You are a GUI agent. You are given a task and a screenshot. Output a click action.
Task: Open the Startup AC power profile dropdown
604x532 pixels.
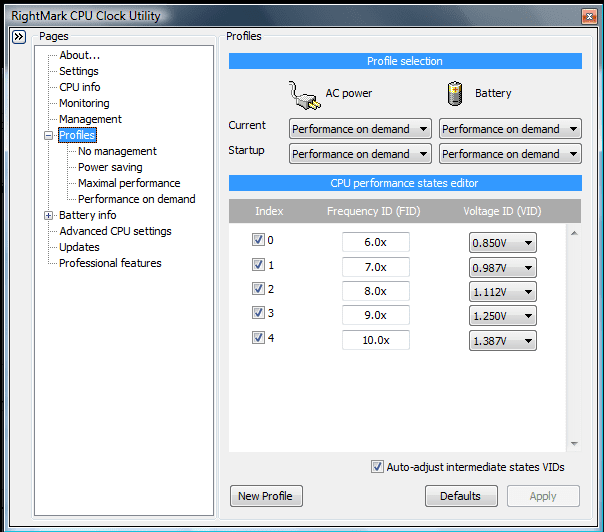360,154
